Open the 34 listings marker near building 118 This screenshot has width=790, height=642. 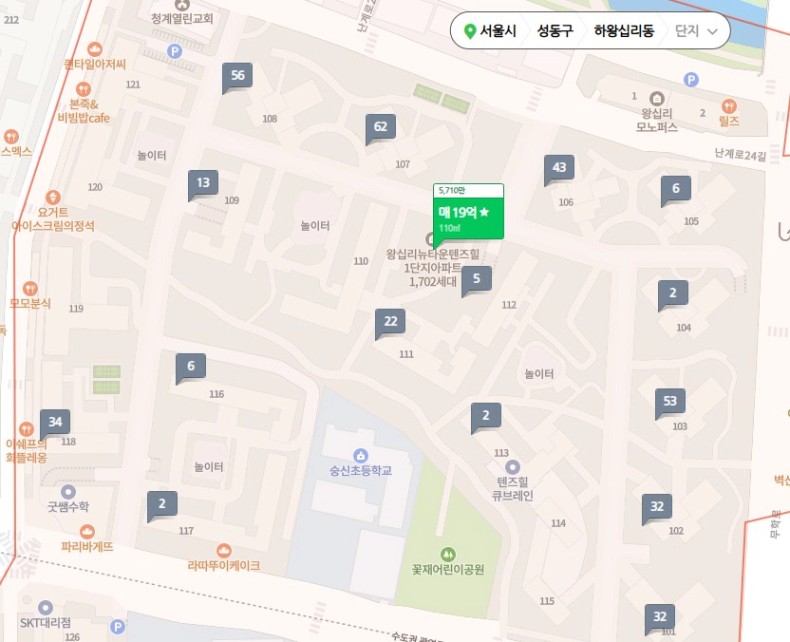click(x=55, y=423)
